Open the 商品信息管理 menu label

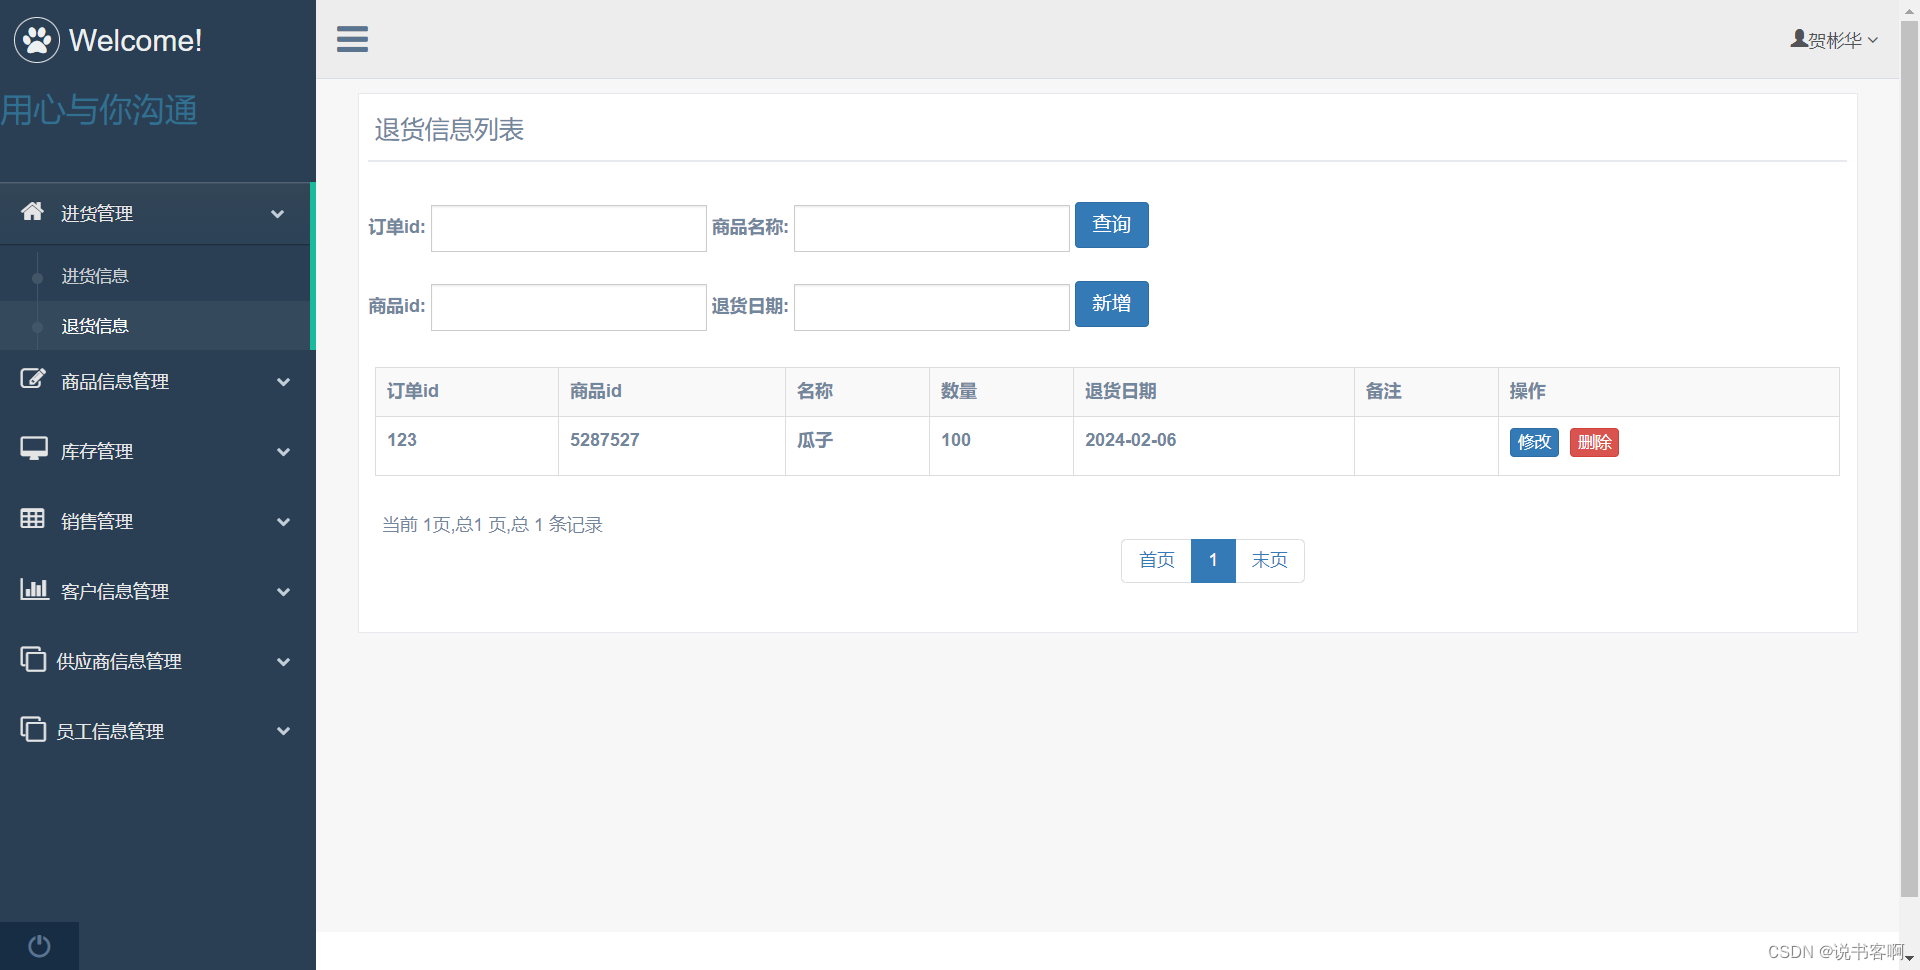[115, 382]
